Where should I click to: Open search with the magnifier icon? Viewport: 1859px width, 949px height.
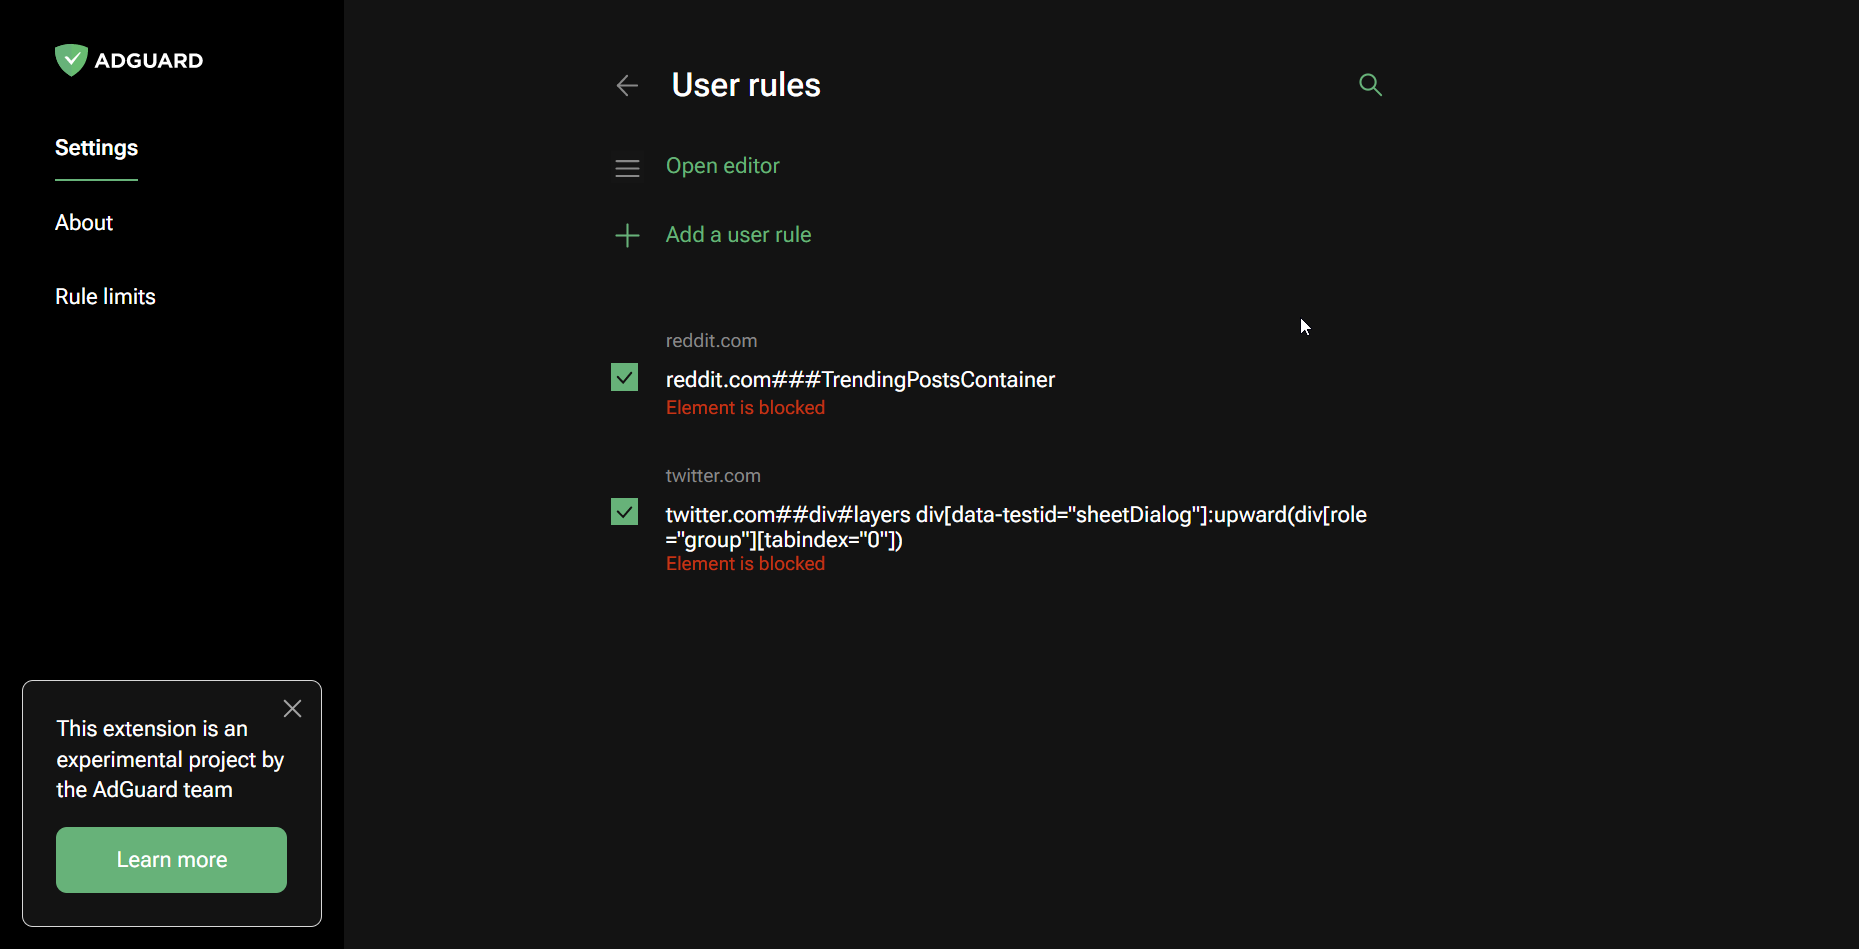point(1370,85)
